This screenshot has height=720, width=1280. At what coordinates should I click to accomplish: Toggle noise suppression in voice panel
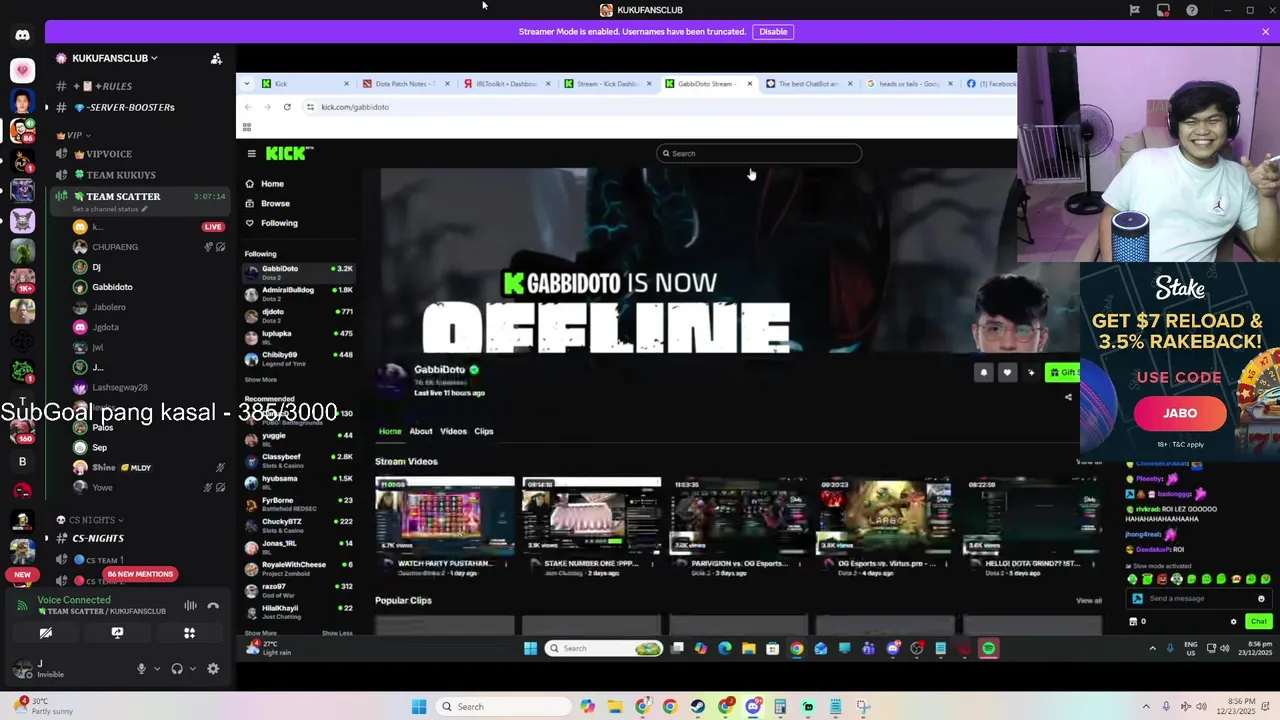tap(190, 605)
